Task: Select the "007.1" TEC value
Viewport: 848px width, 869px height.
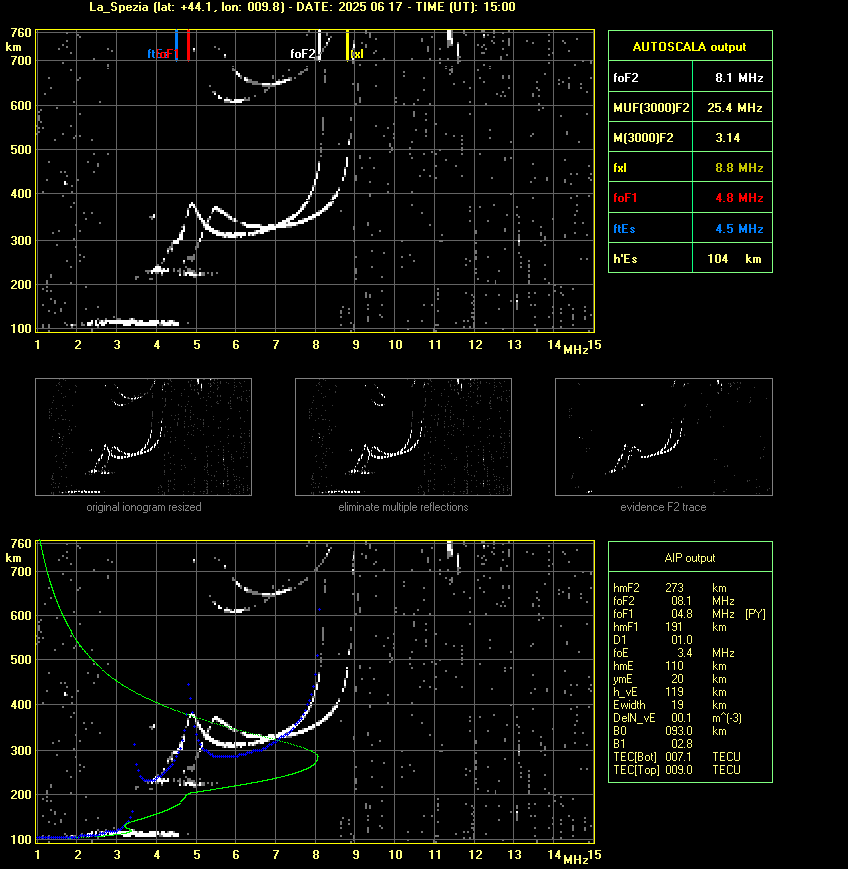Action: click(x=679, y=757)
